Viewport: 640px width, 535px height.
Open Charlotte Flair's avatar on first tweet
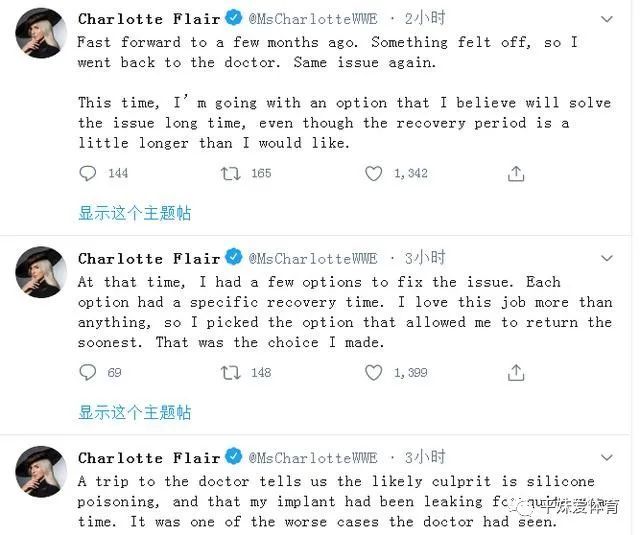tap(41, 34)
